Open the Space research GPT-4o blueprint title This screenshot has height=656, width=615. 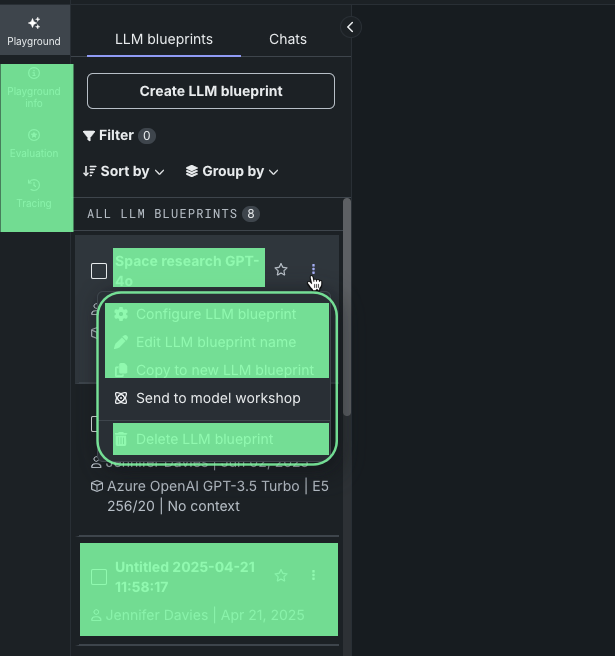tap(187, 271)
